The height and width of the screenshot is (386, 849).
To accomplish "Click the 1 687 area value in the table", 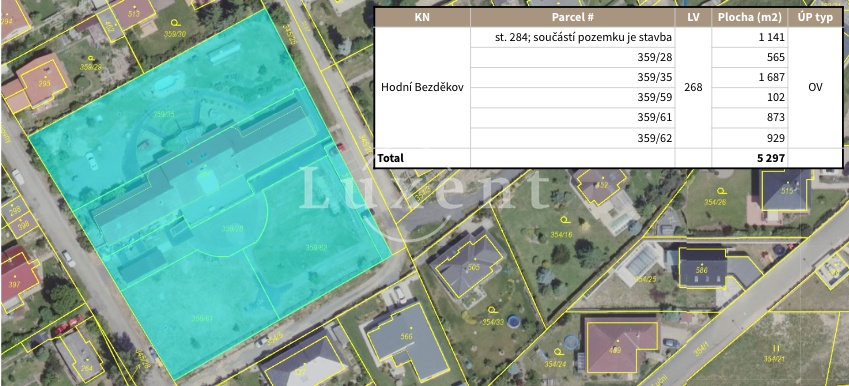I will (x=772, y=77).
